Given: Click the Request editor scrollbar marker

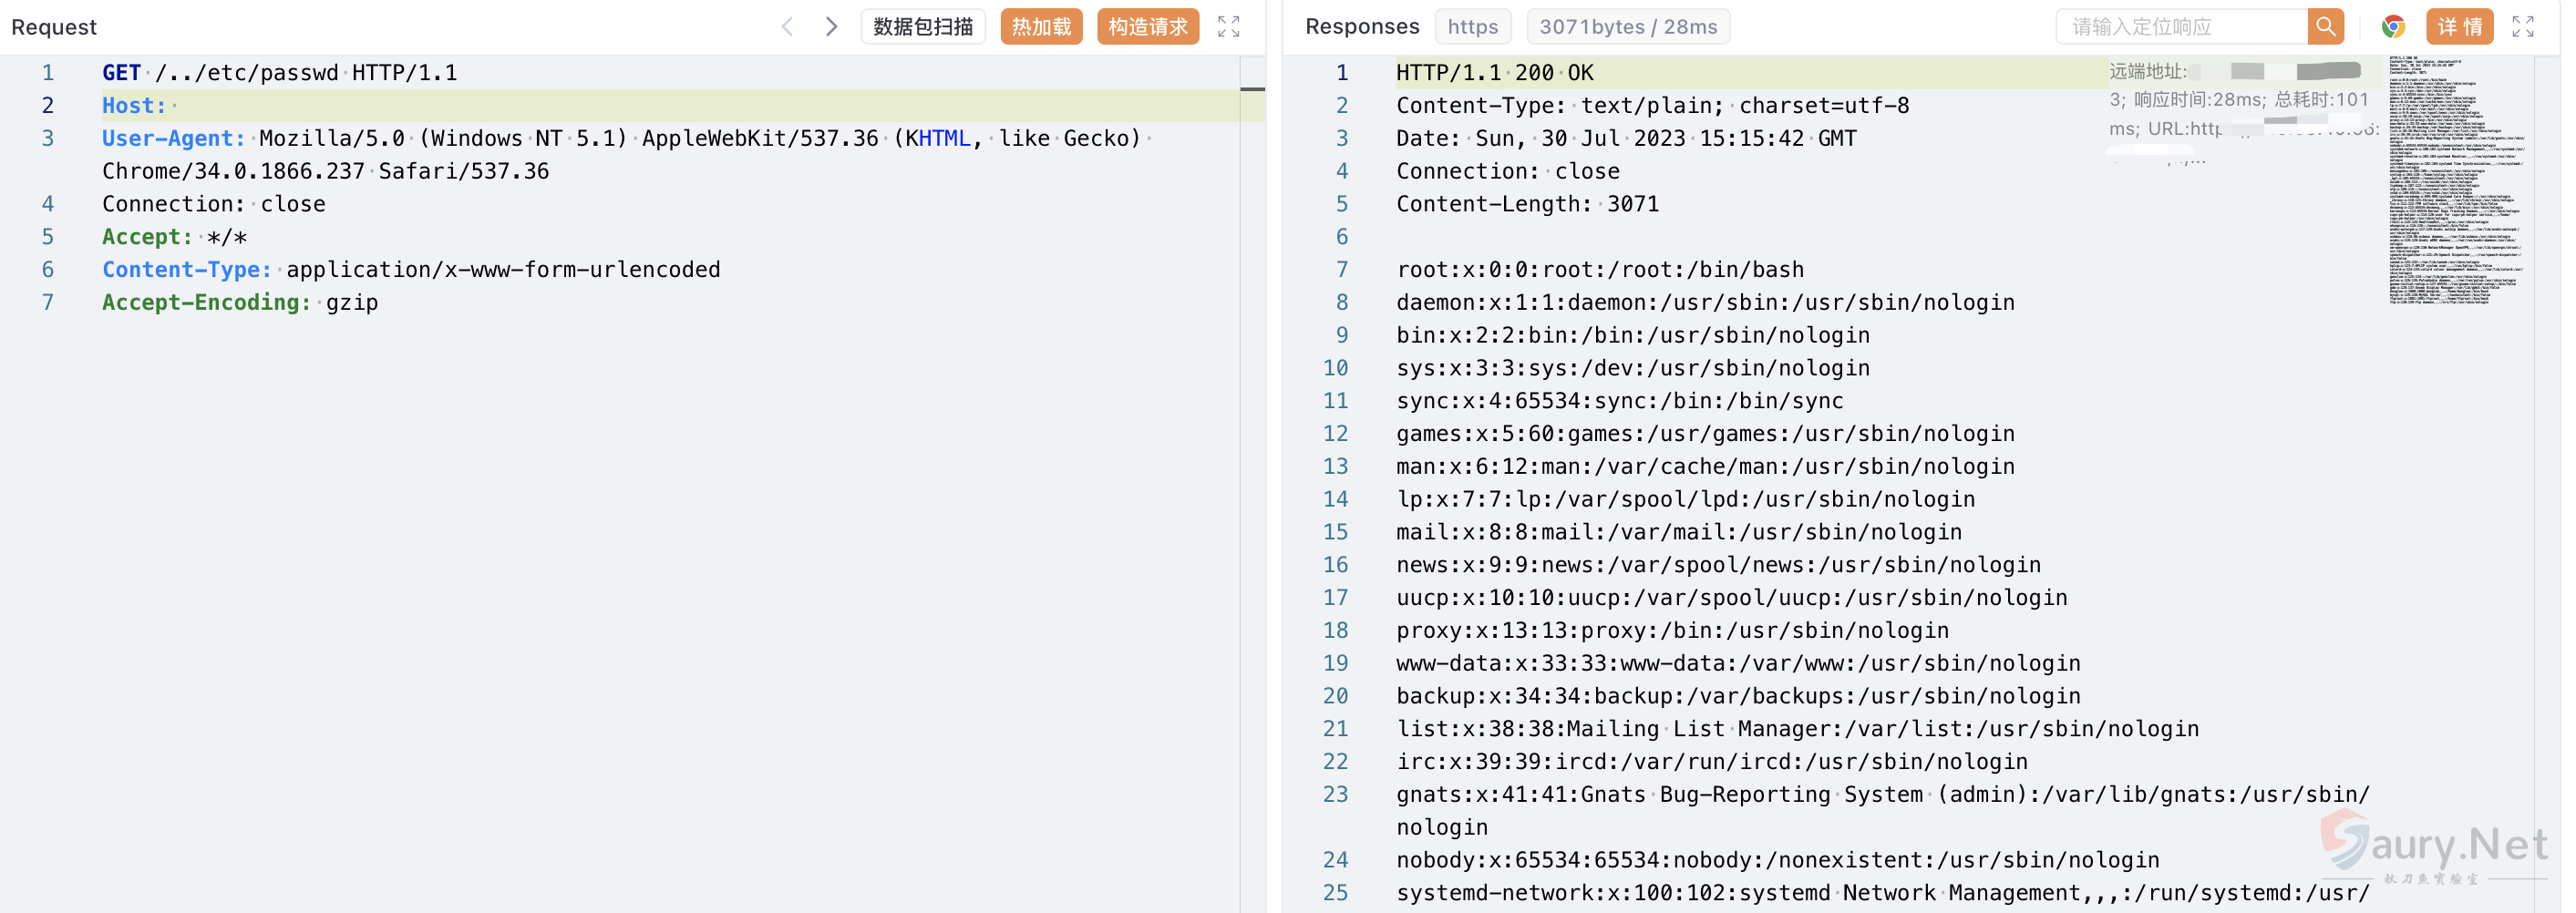Looking at the screenshot, I should coord(1252,90).
